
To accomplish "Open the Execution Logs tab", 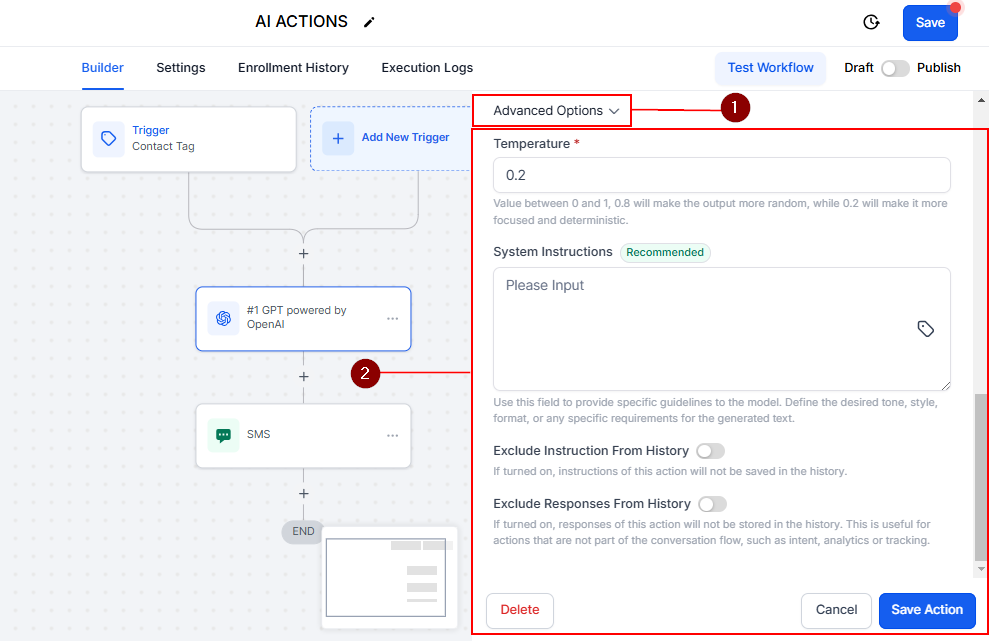I will pos(427,68).
